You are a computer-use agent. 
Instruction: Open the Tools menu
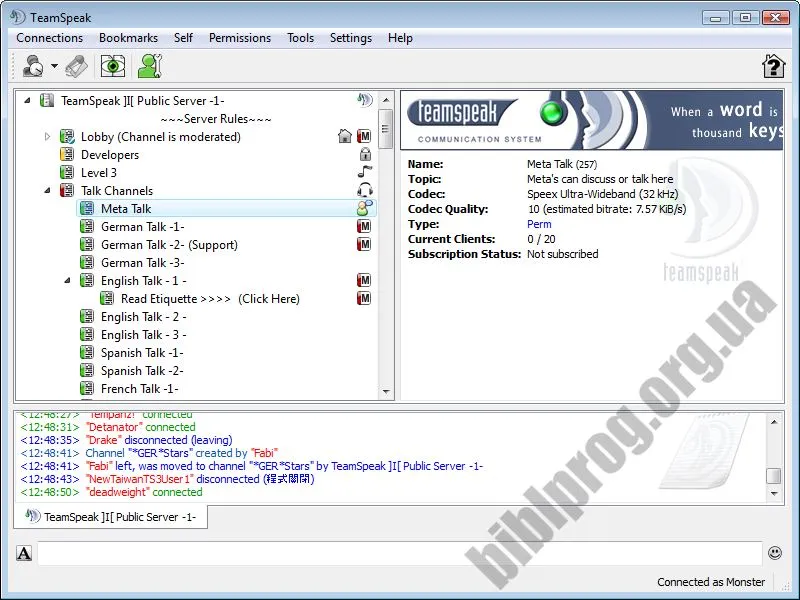pyautogui.click(x=301, y=38)
